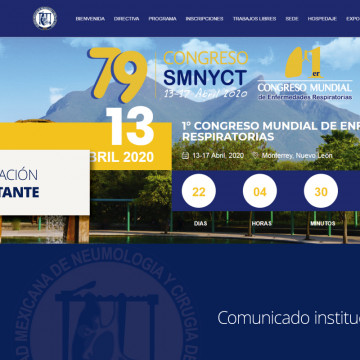Click the countdown circle showing 30 minutes
Screen dimensions: 360x360
321,191
